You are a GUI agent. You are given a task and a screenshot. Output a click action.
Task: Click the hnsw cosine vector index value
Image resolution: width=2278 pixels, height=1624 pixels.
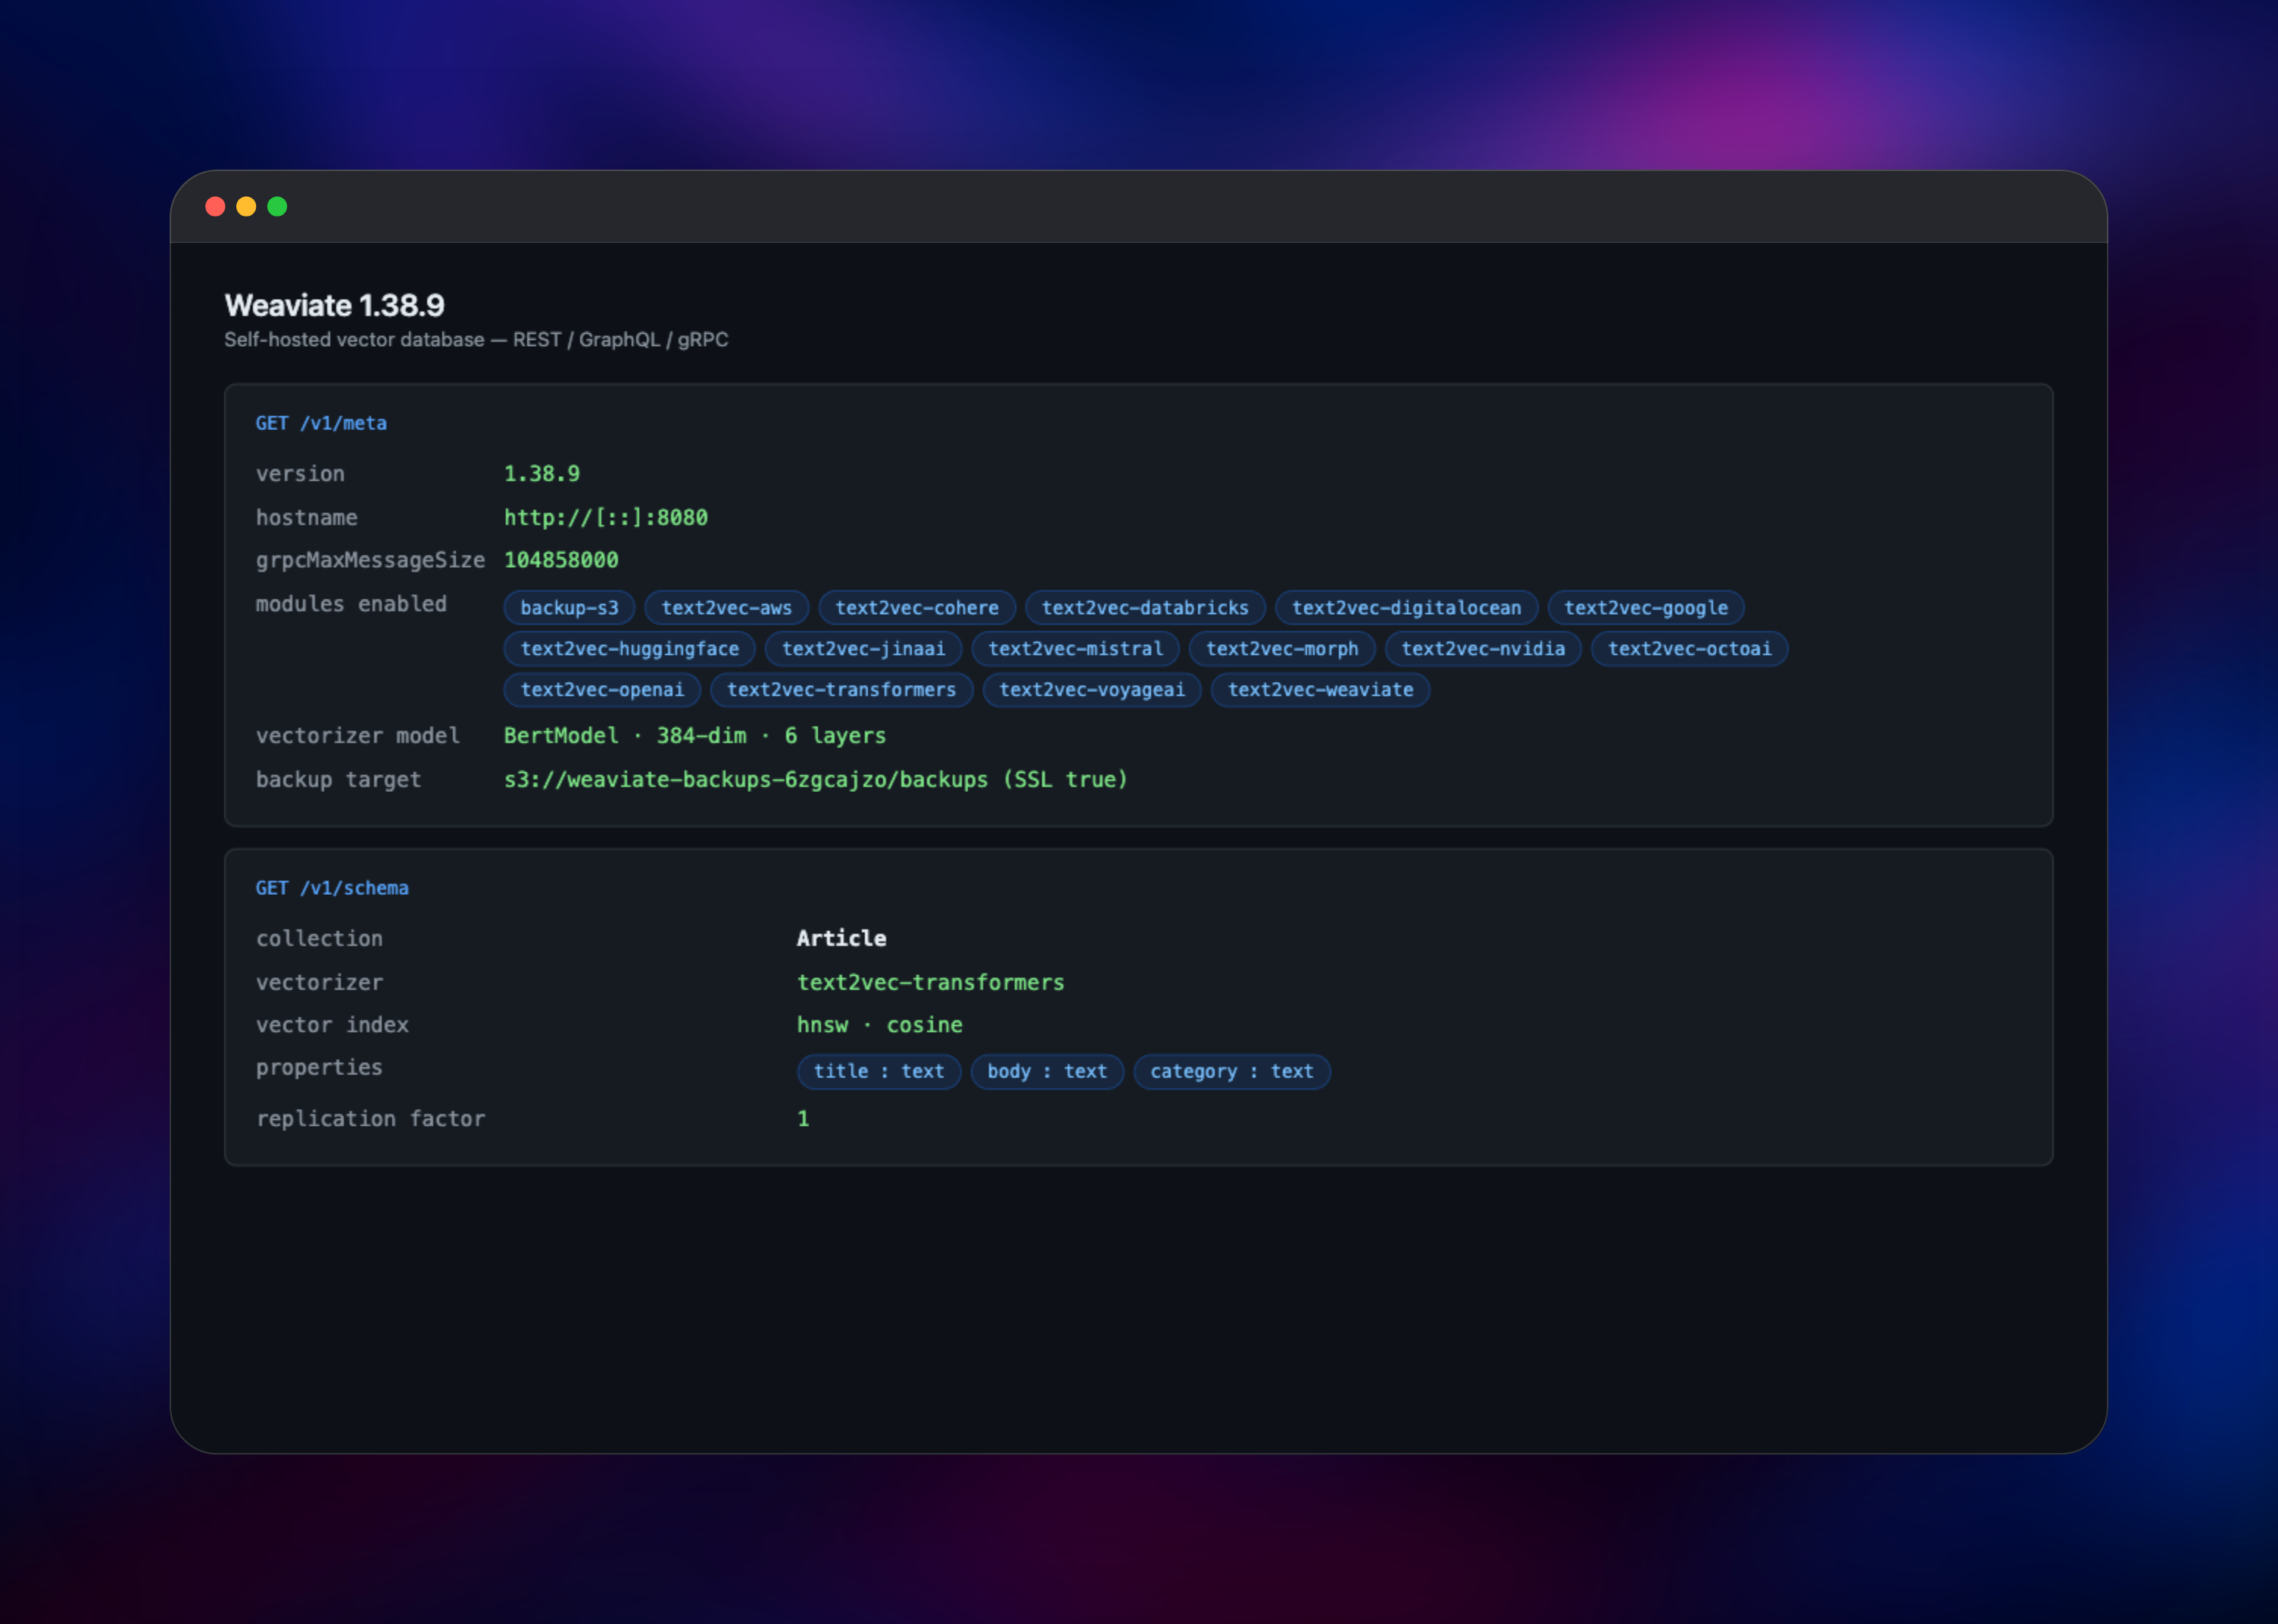point(880,1025)
